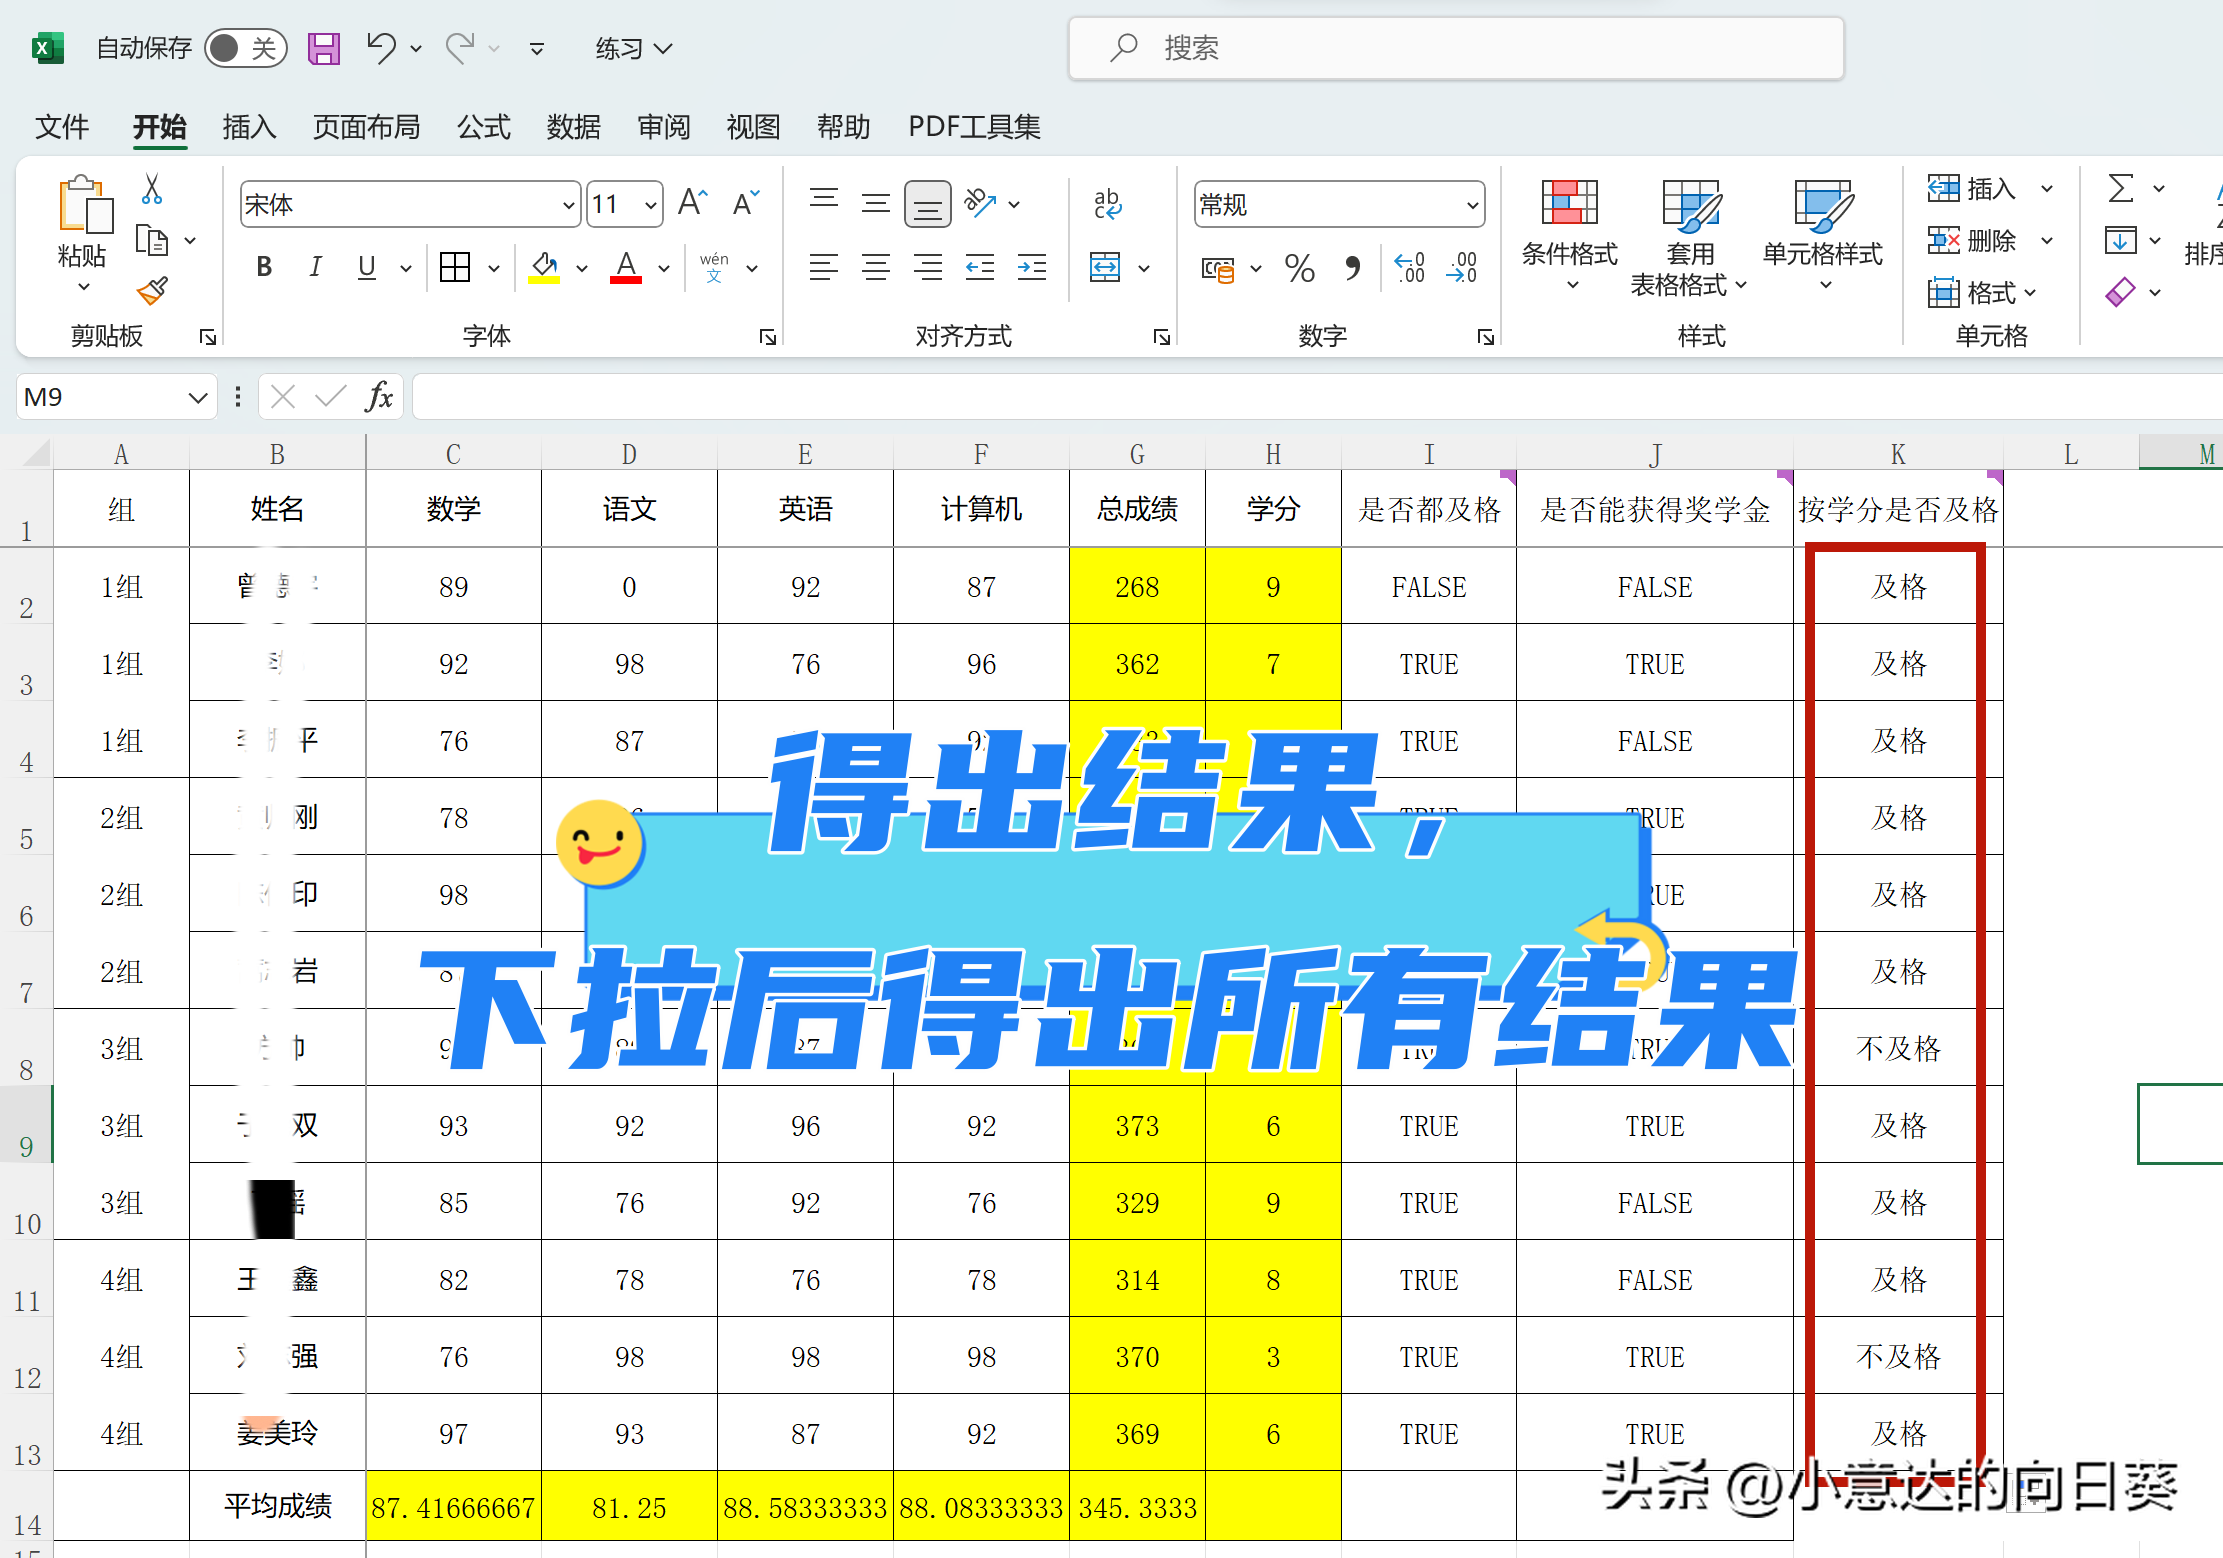Open font color dropdown arrow
Viewport: 2223px width, 1558px height.
coord(664,268)
